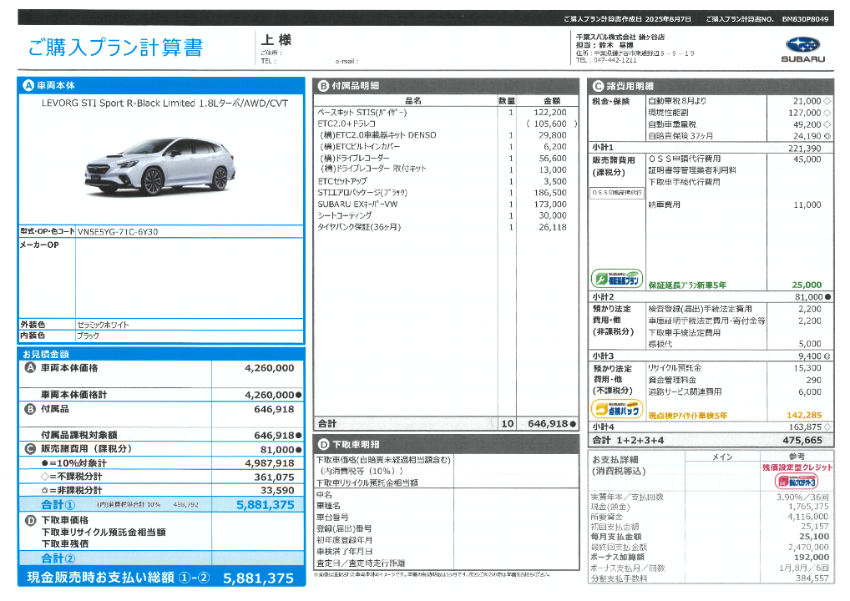Screen dimensions: 850x601
Task: Click the accessory price 173,000
Action: pos(550,204)
